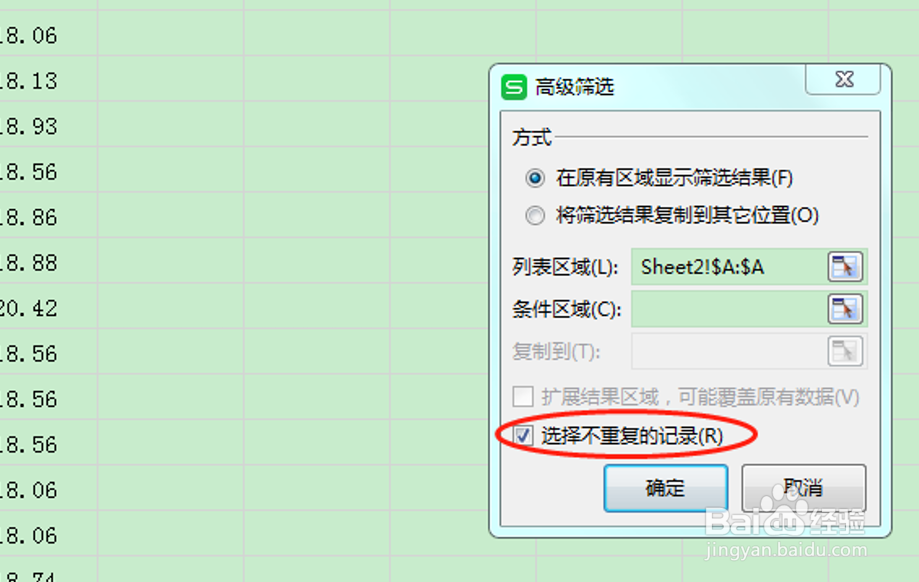Select the cell showing 8.86
Image resolution: width=919 pixels, height=582 pixels.
pyautogui.click(x=48, y=216)
